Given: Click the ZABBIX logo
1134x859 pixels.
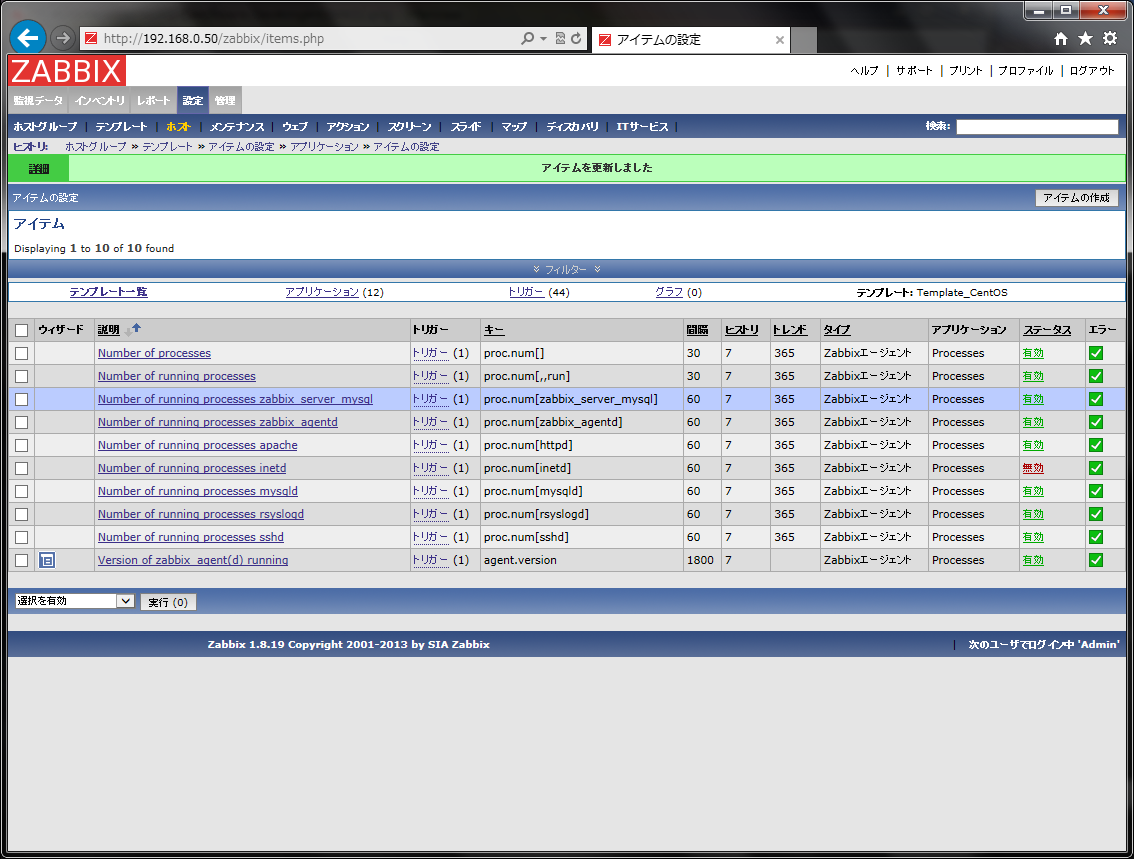Looking at the screenshot, I should pos(67,71).
